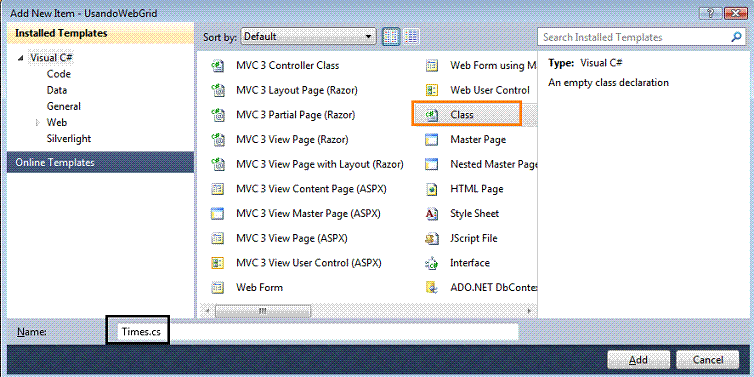Select the Style Sheet label
The image size is (754, 377).
pyautogui.click(x=475, y=214)
